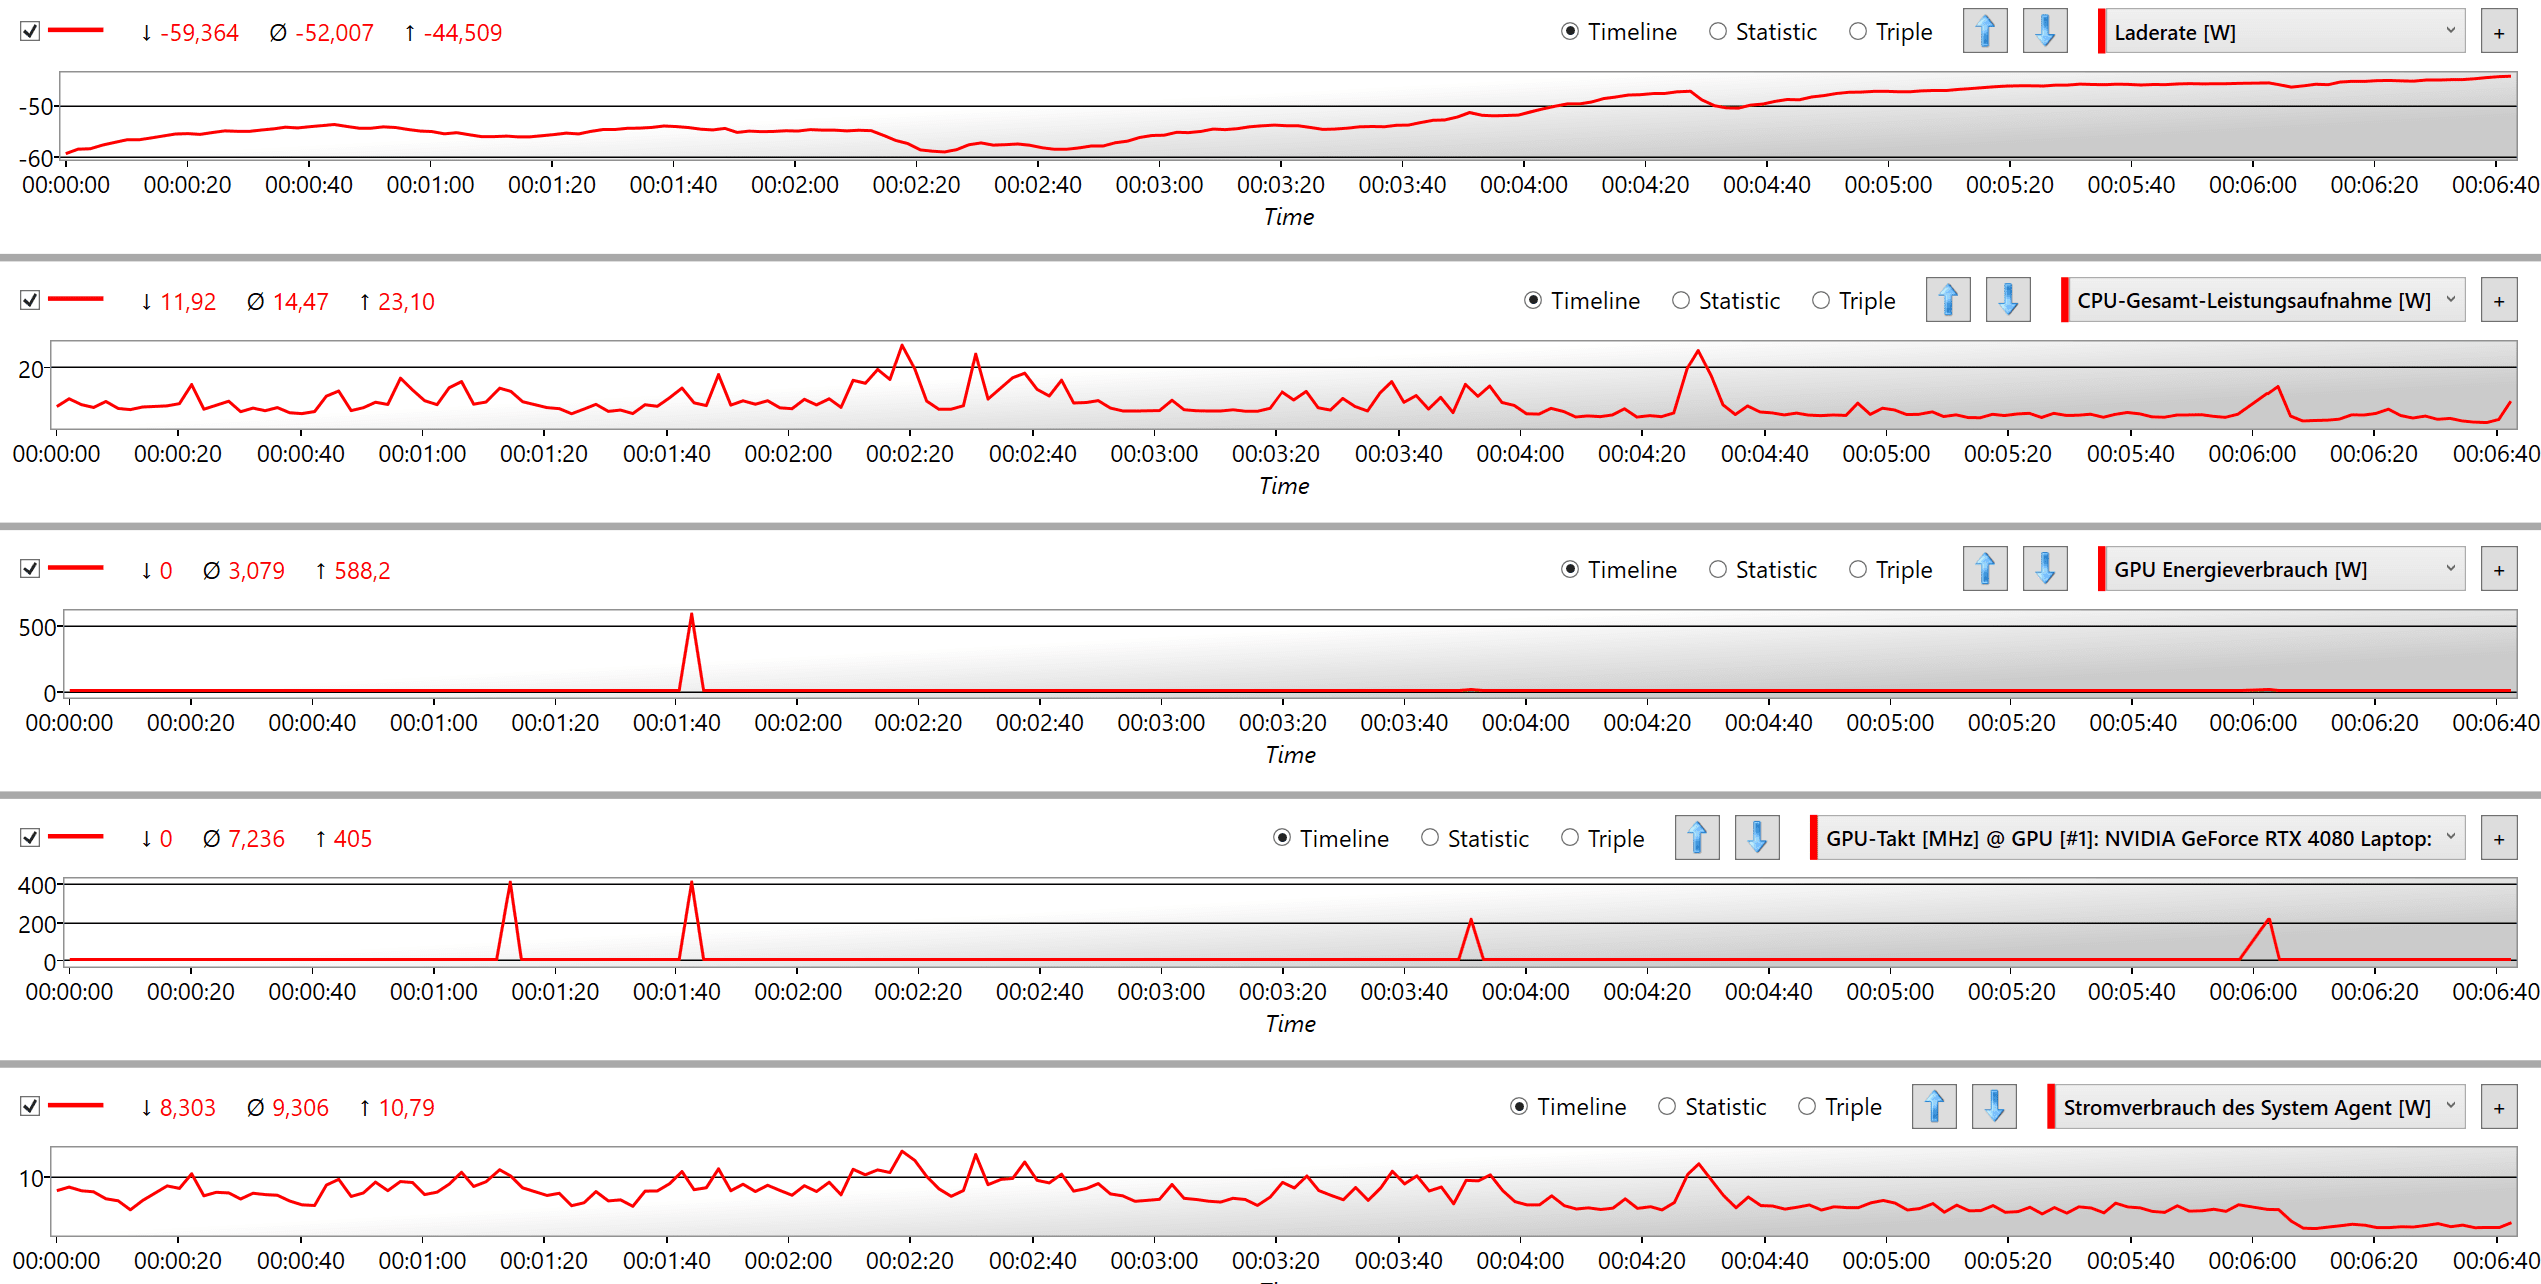Uncheck the CPU-Gesamt-Leistungsaufnahme series checkbox

30,300
